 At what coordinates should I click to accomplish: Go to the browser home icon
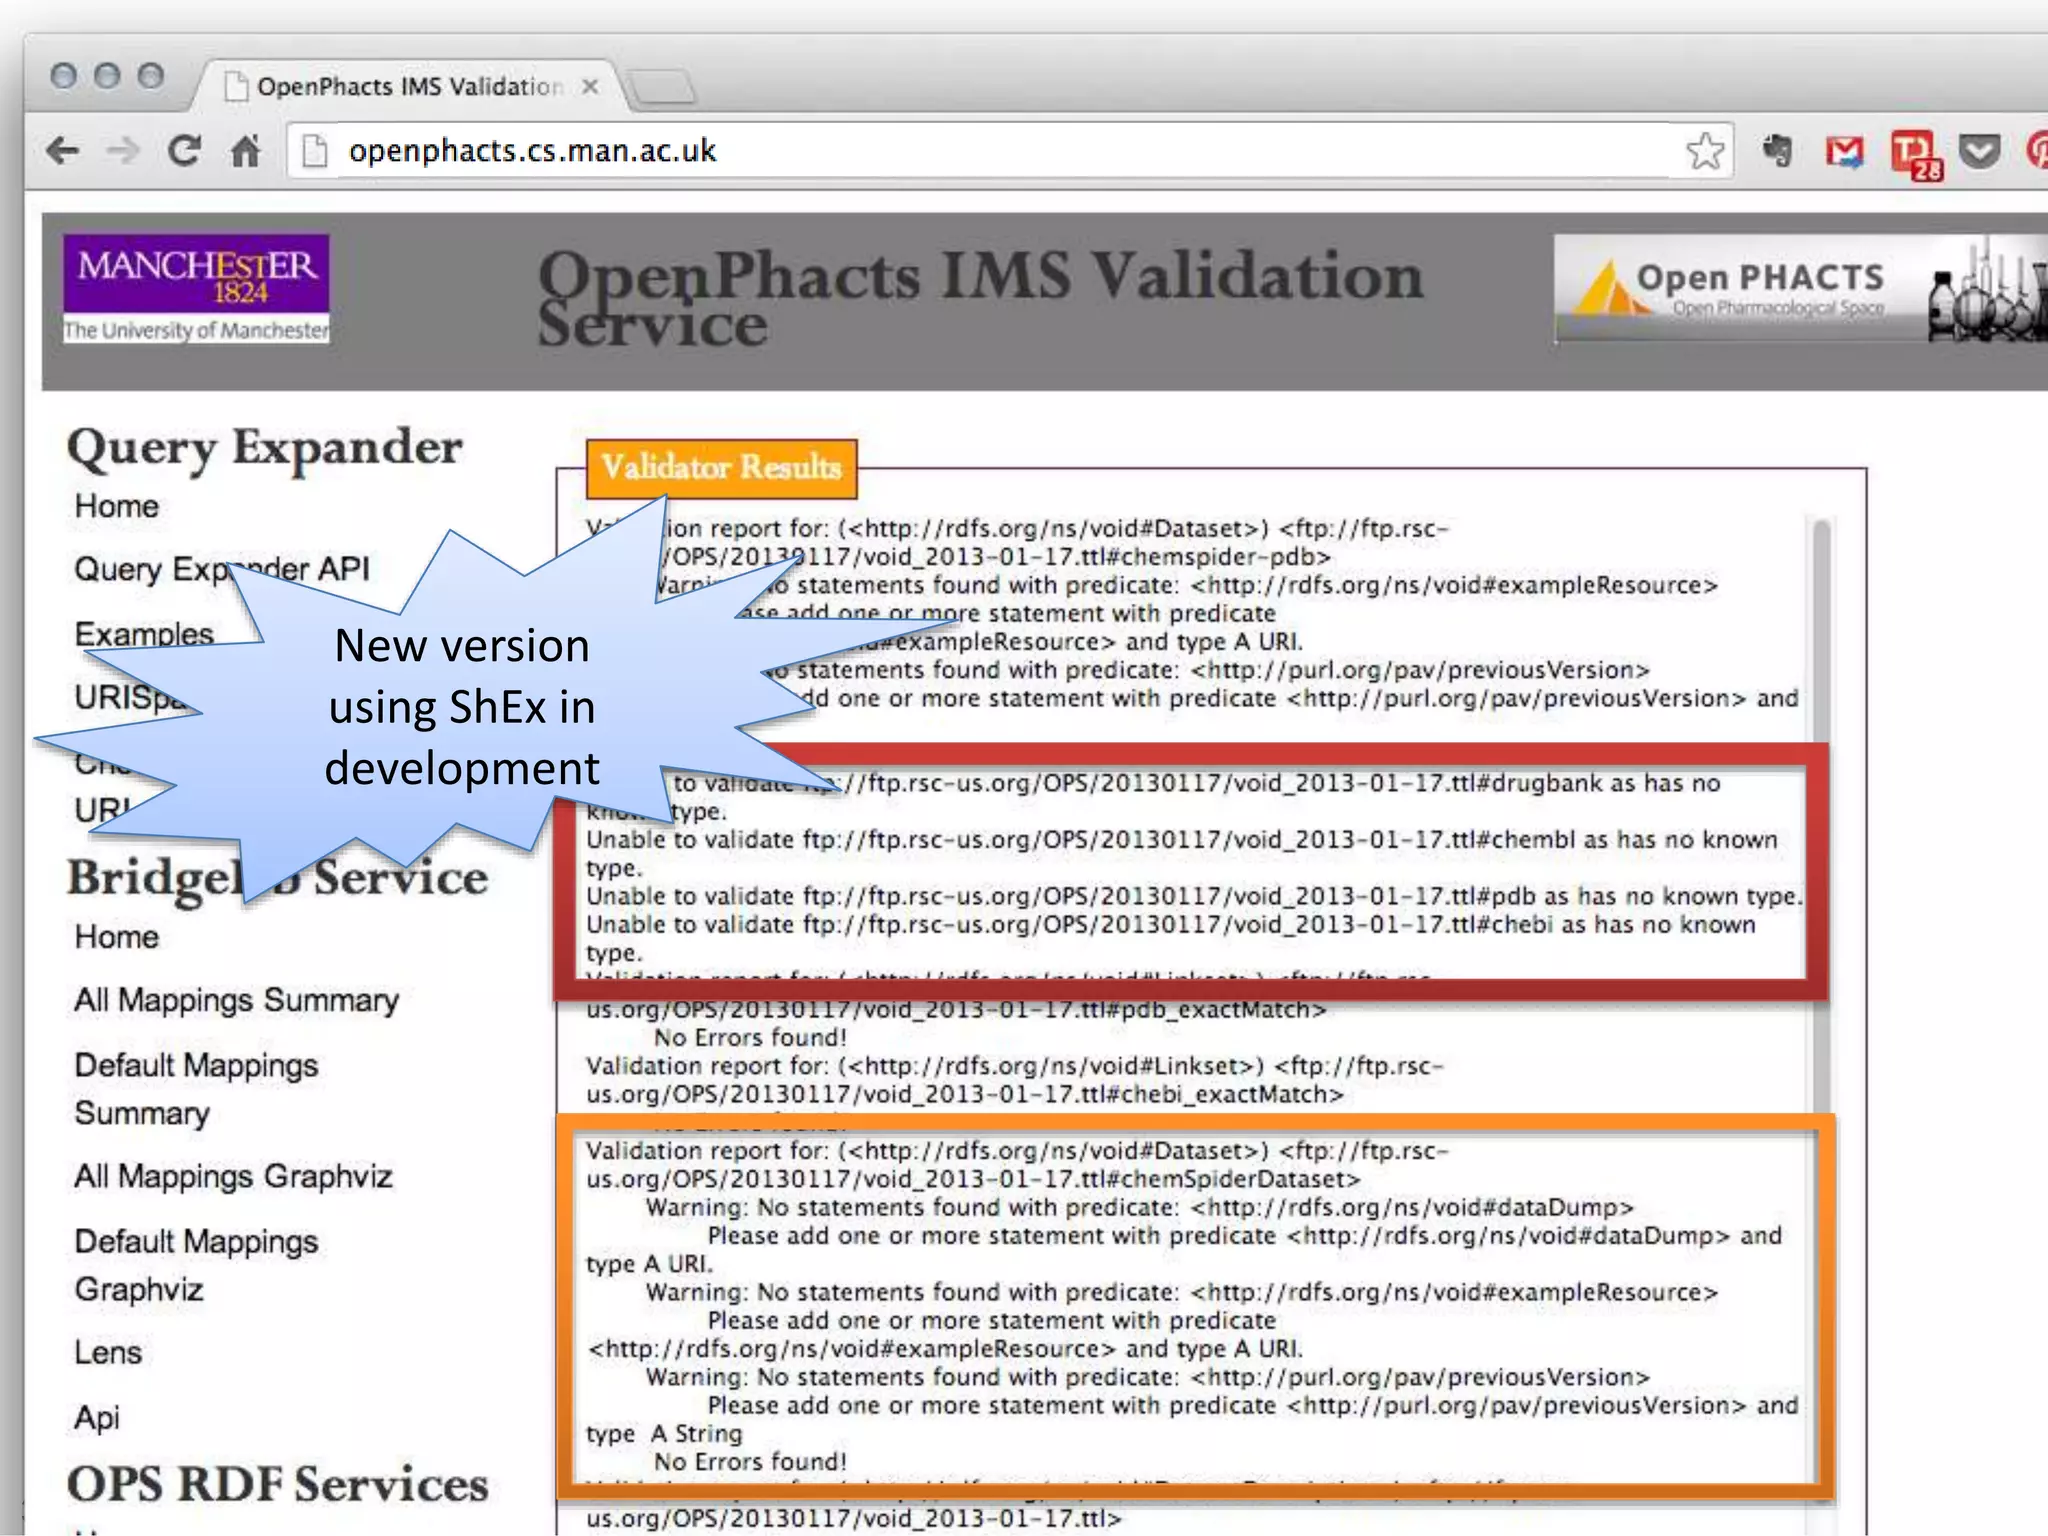coord(245,151)
